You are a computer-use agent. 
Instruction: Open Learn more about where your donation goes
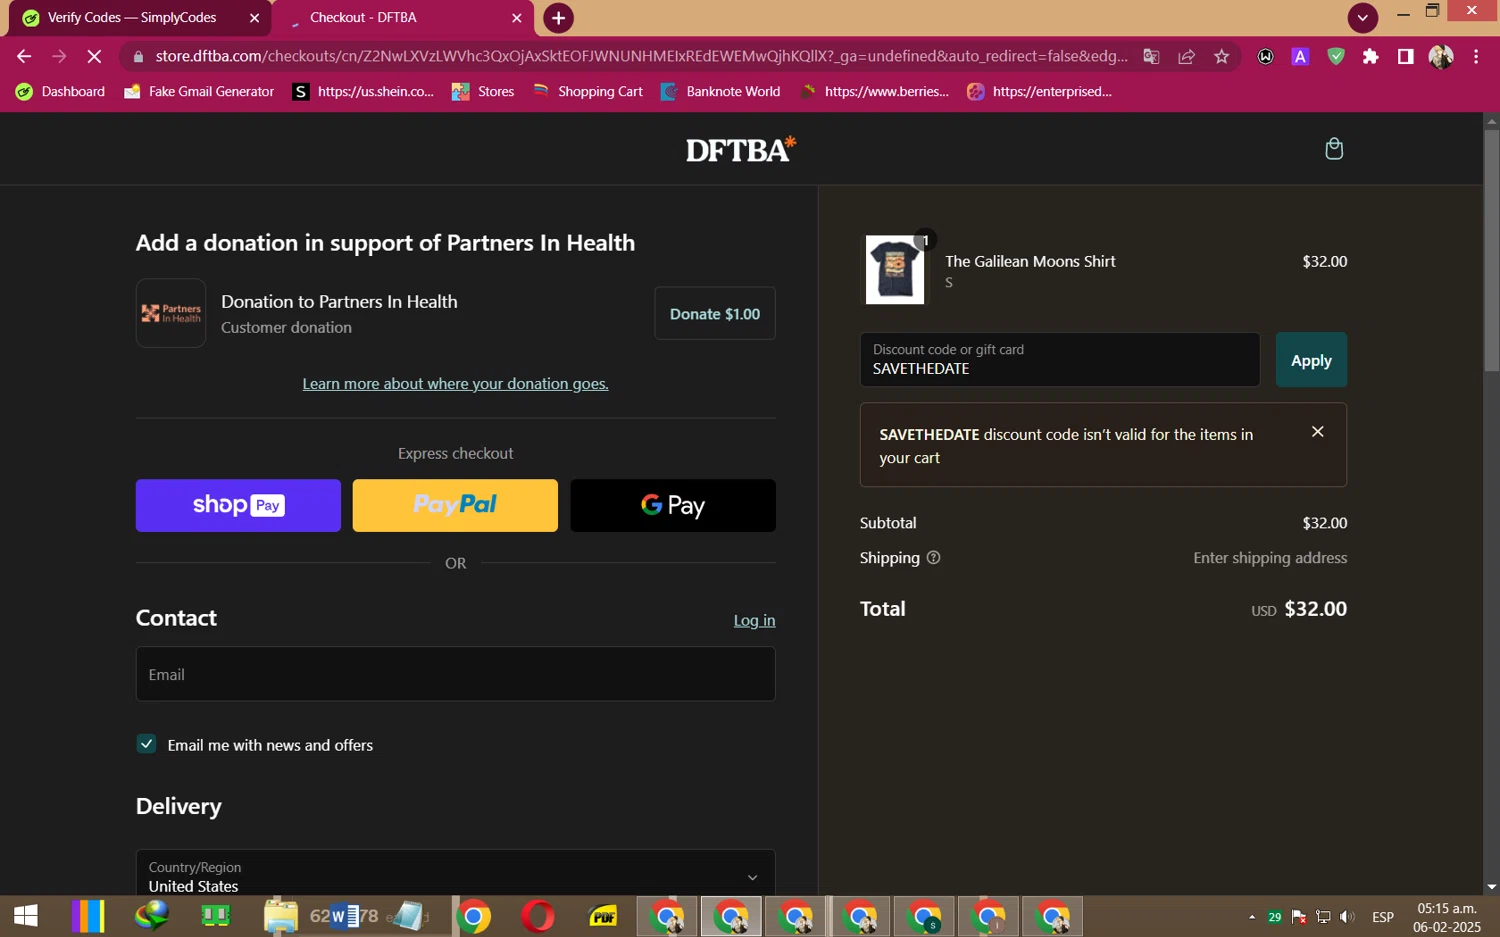[455, 384]
